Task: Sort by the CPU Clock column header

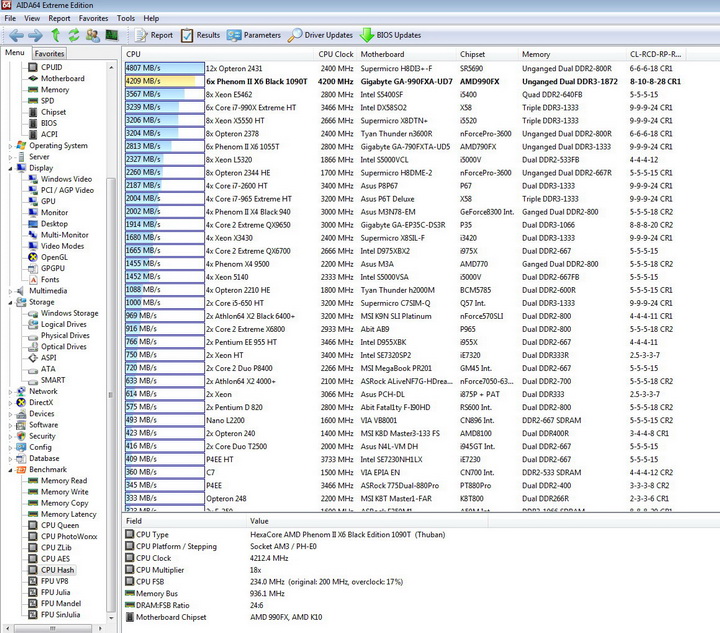Action: (336, 54)
